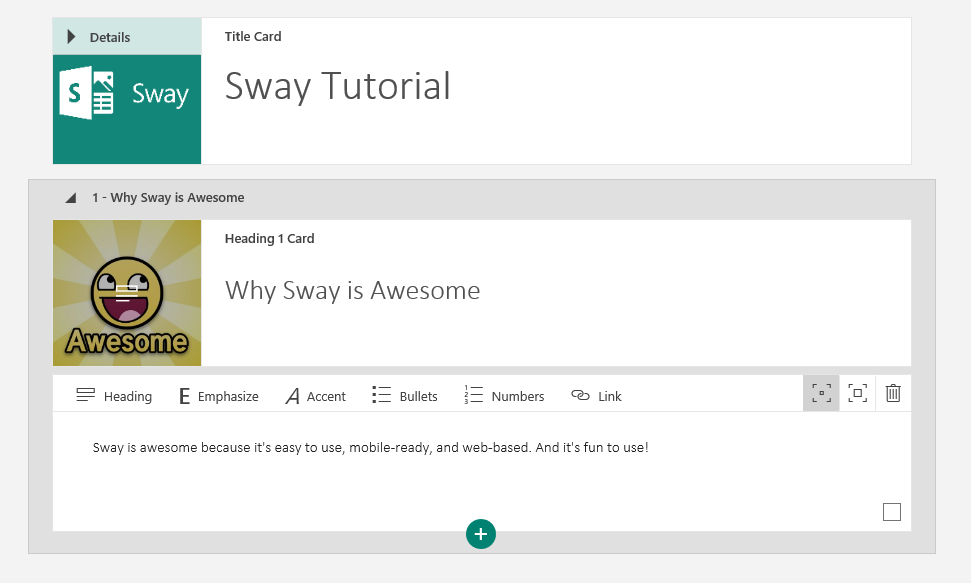Collapse the section 1 group triangle
This screenshot has width=971, height=583.
coord(70,198)
